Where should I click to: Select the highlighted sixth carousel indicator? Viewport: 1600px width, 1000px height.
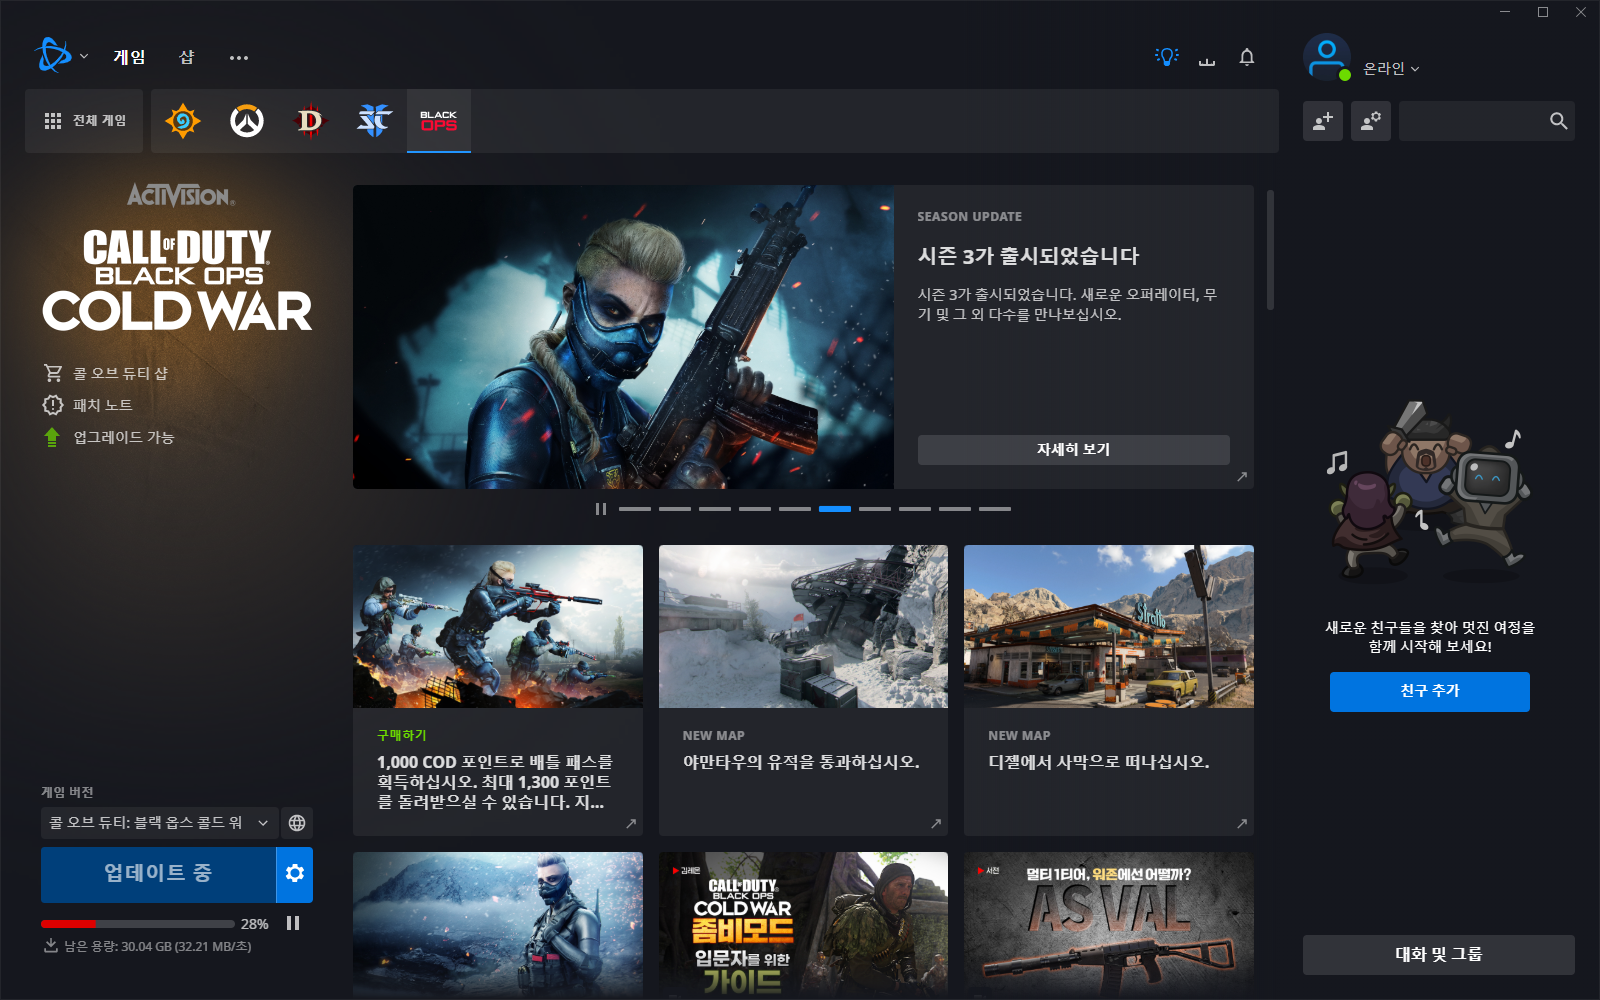click(x=835, y=509)
